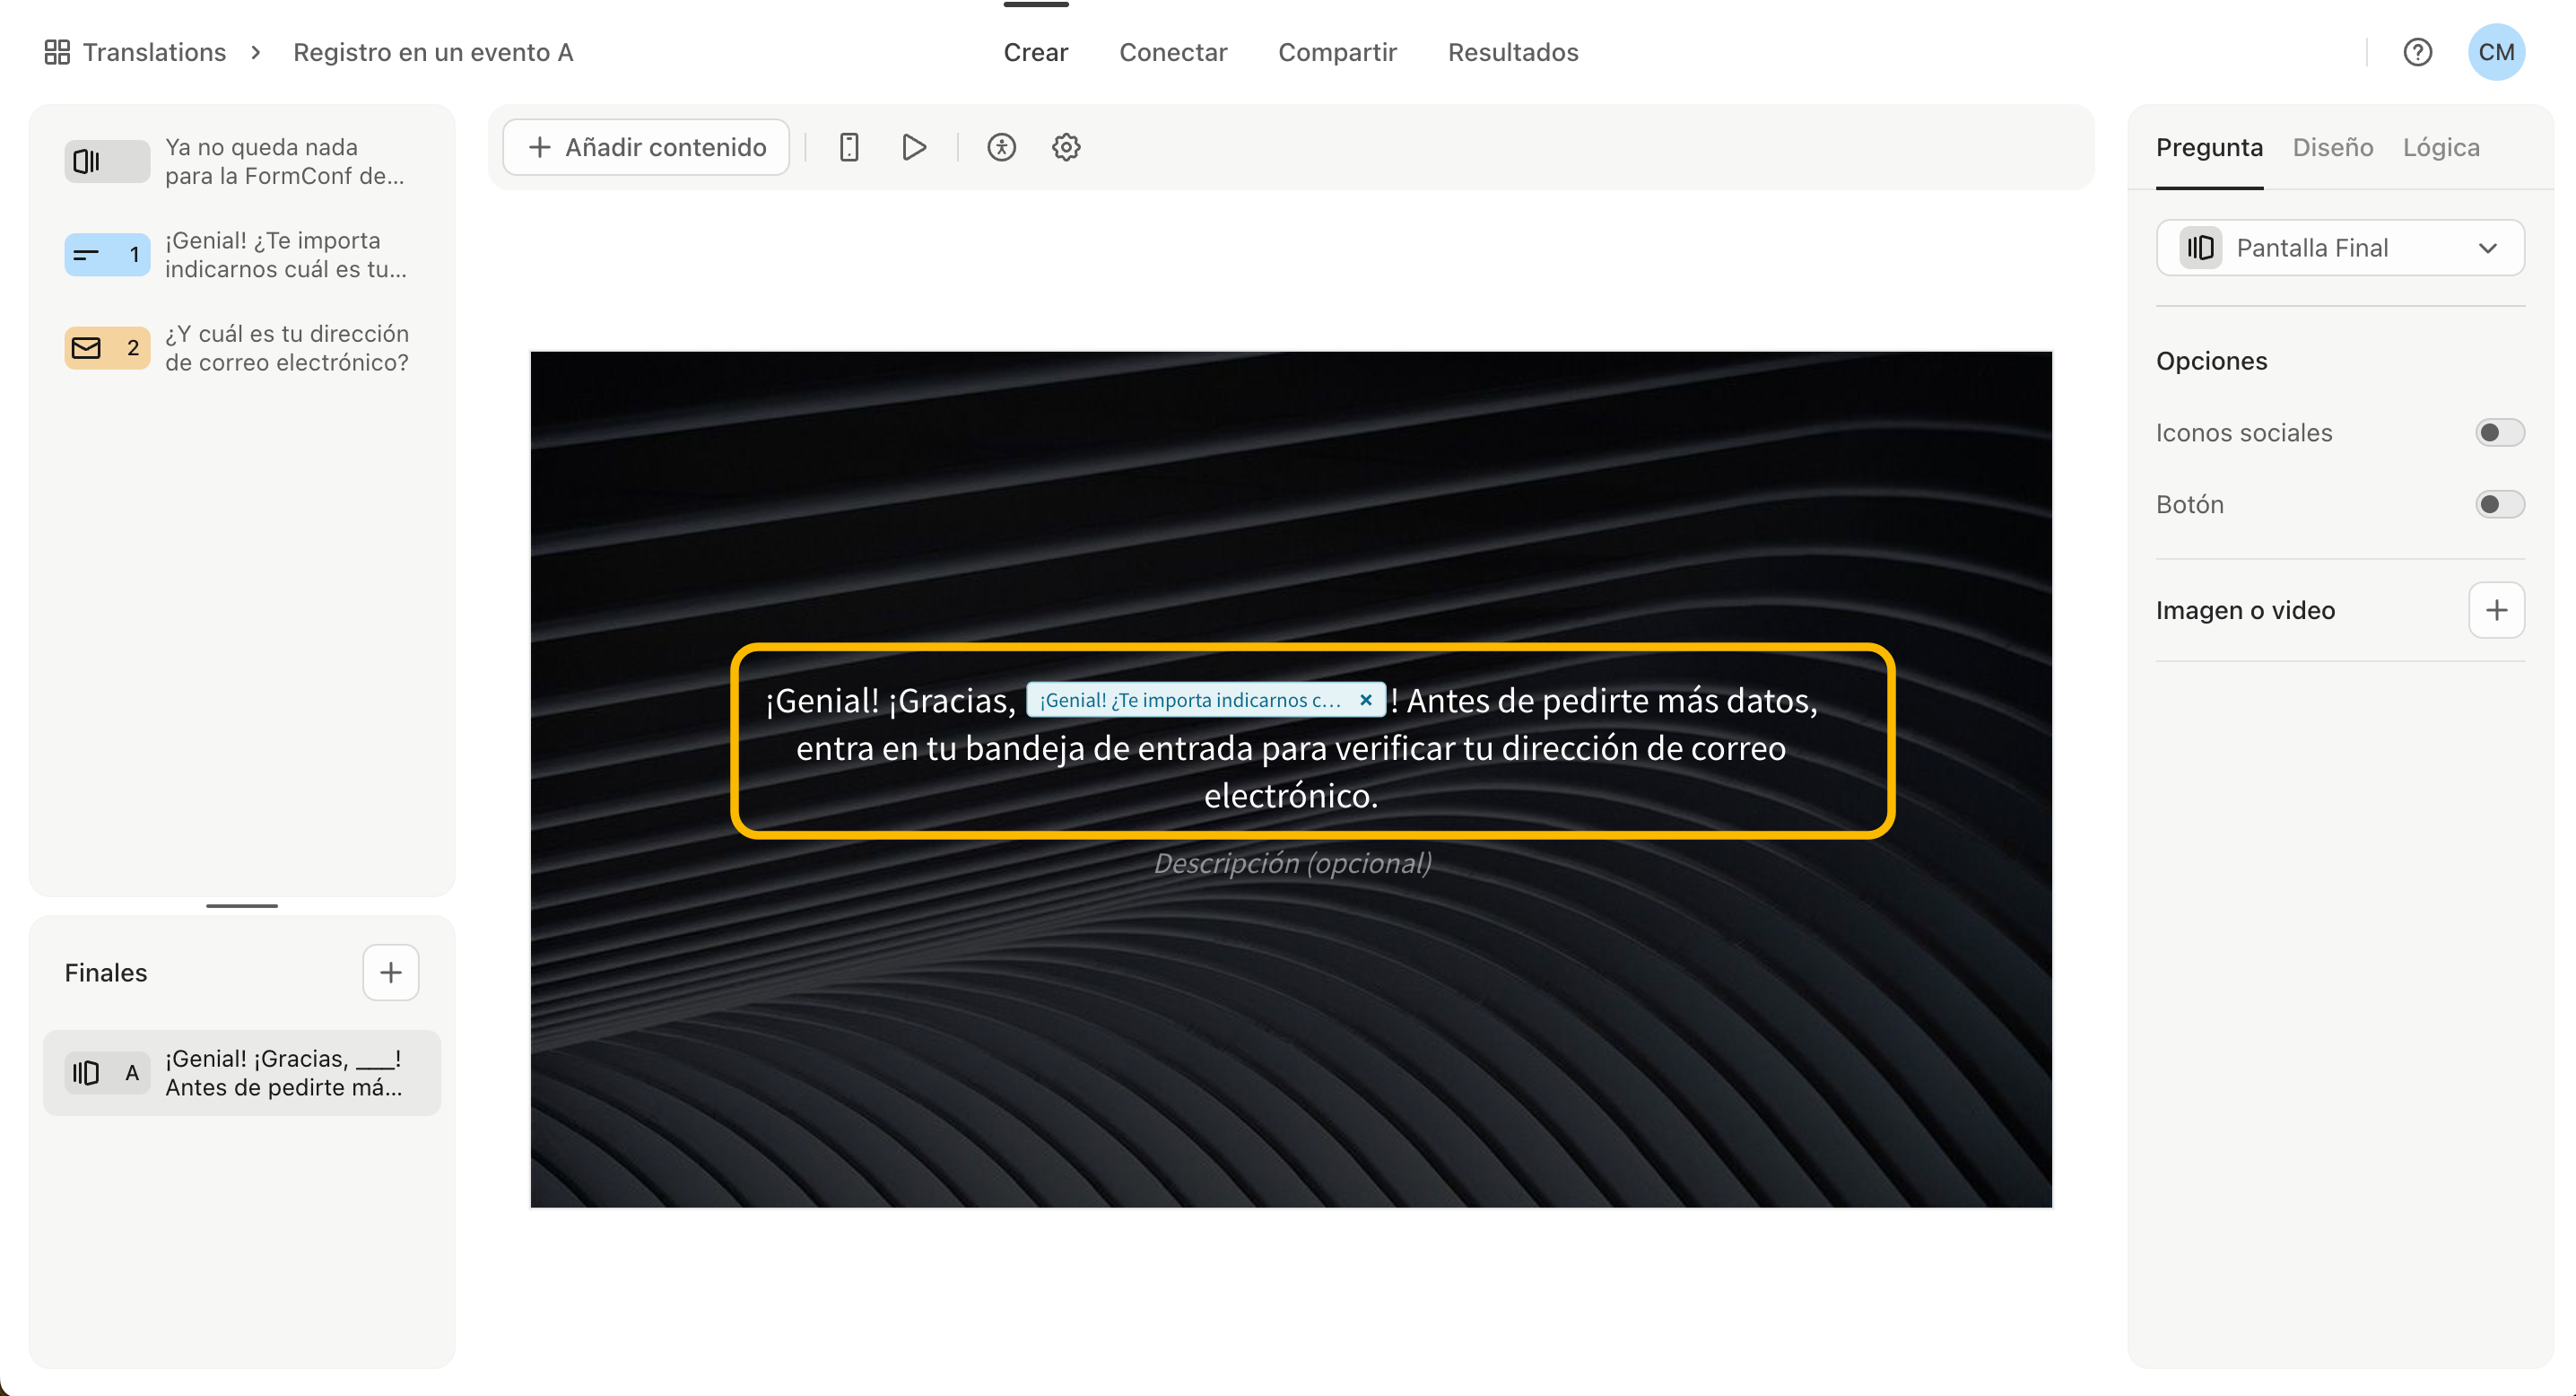Click the sidebar panel resize handle above Finales
Viewport: 2576px width, 1396px height.
[242, 905]
